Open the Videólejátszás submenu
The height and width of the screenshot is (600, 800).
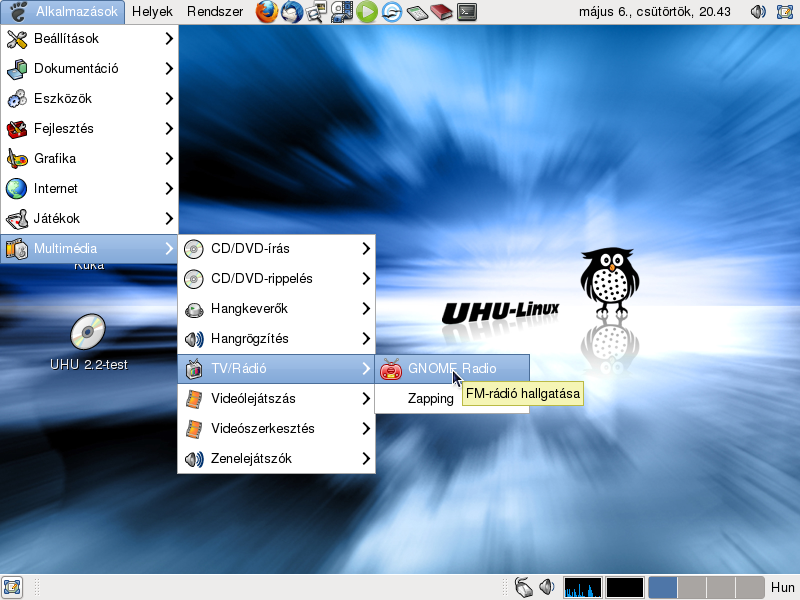pos(277,399)
